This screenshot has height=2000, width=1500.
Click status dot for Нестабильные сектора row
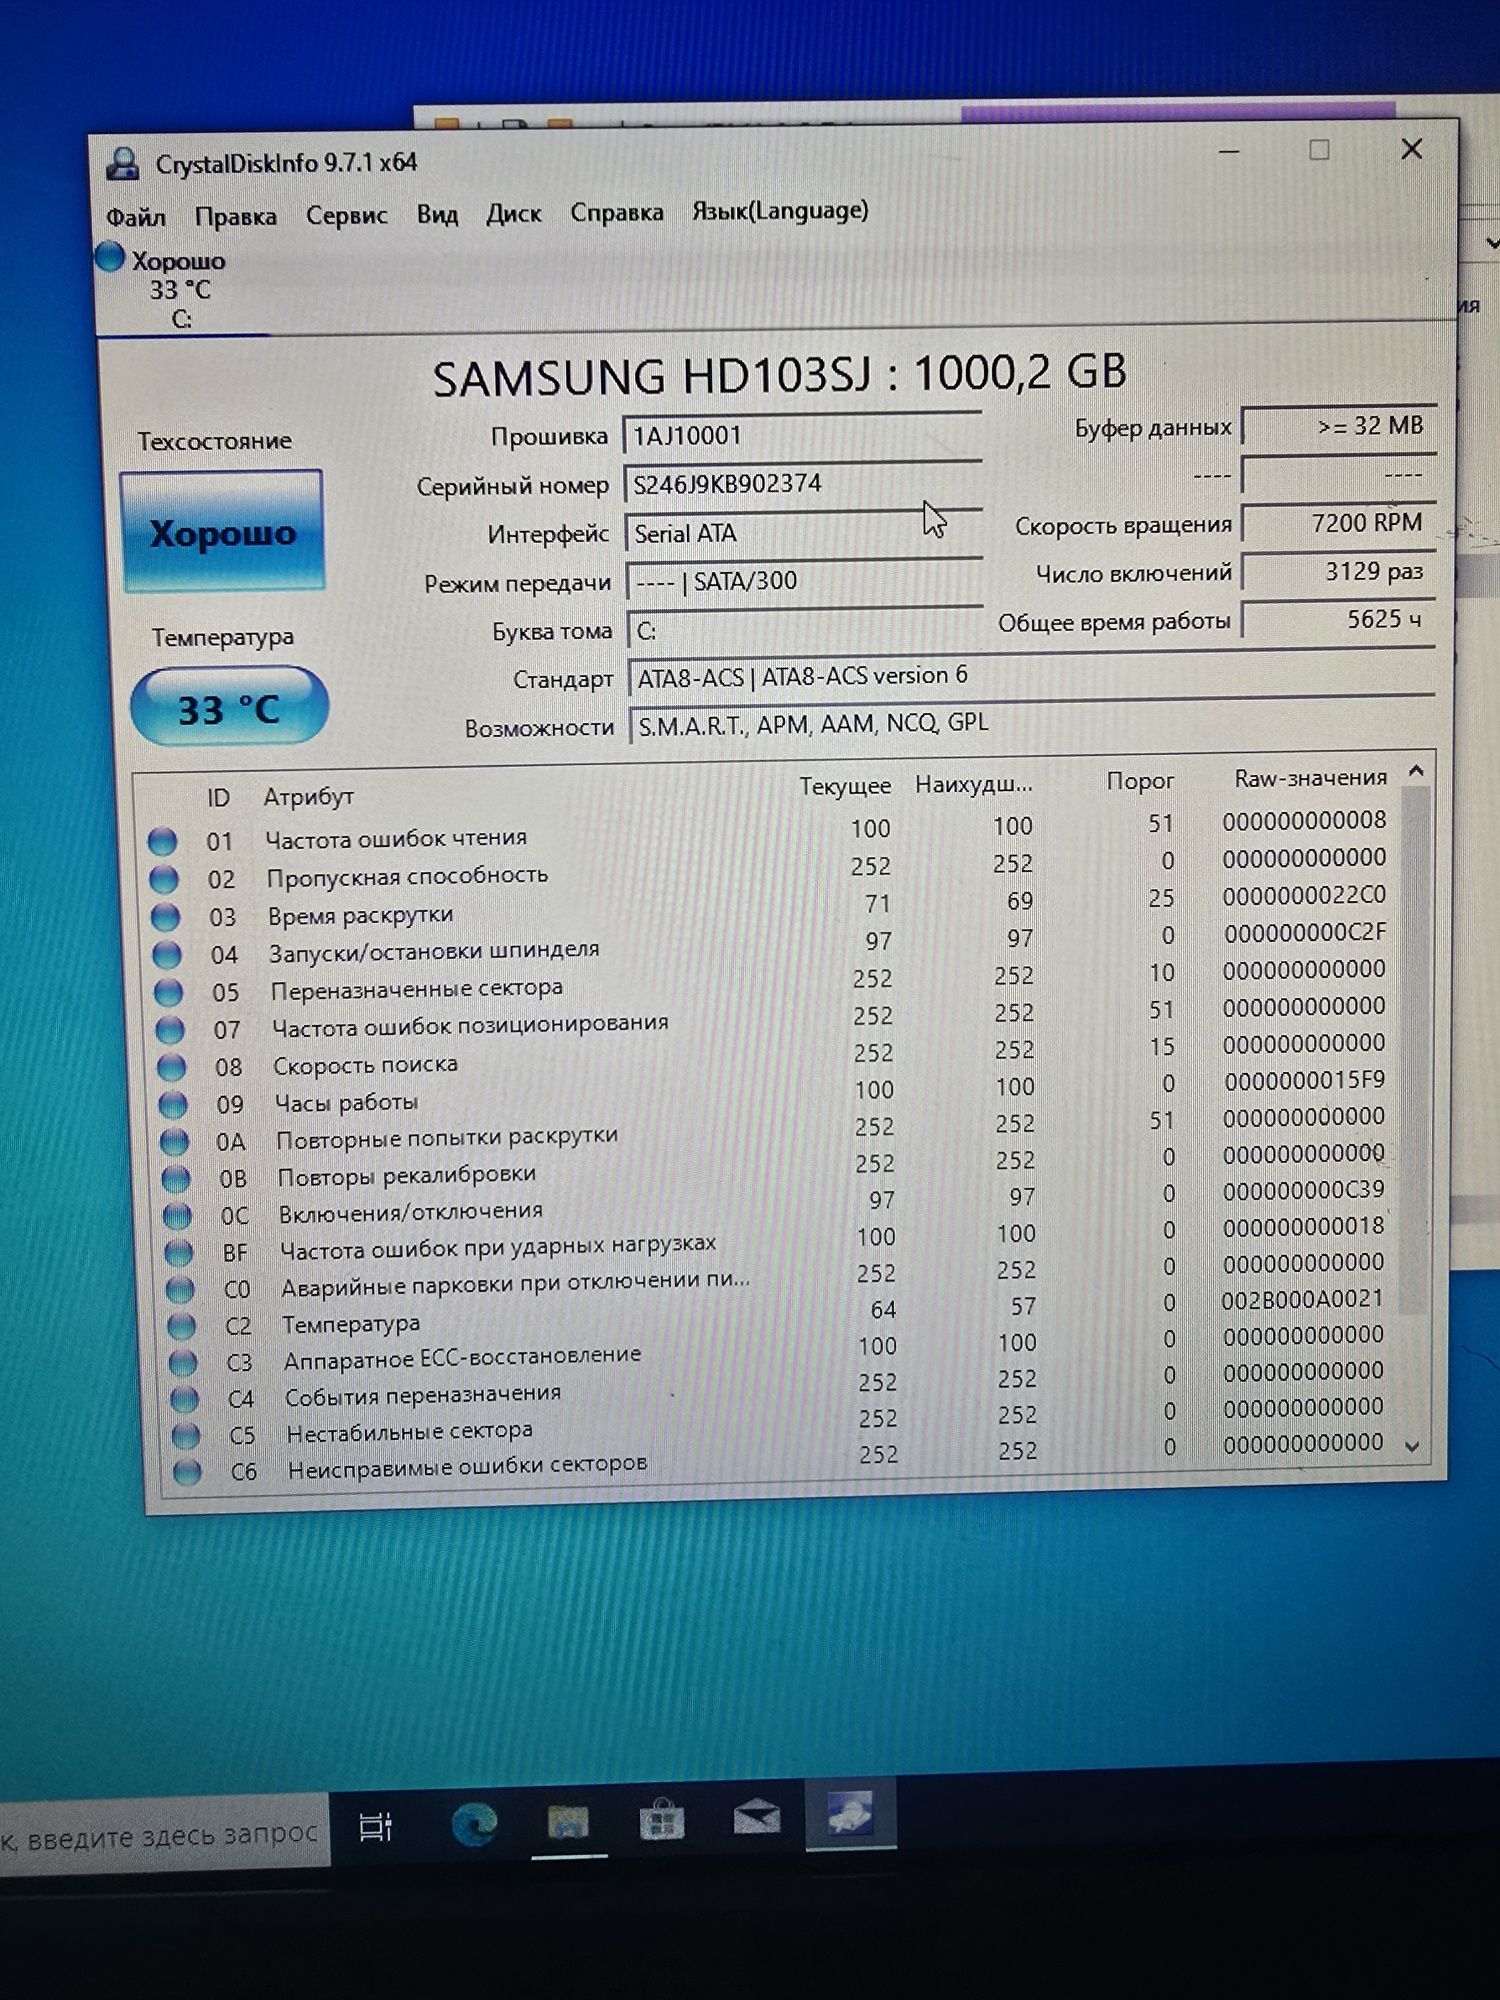185,1435
